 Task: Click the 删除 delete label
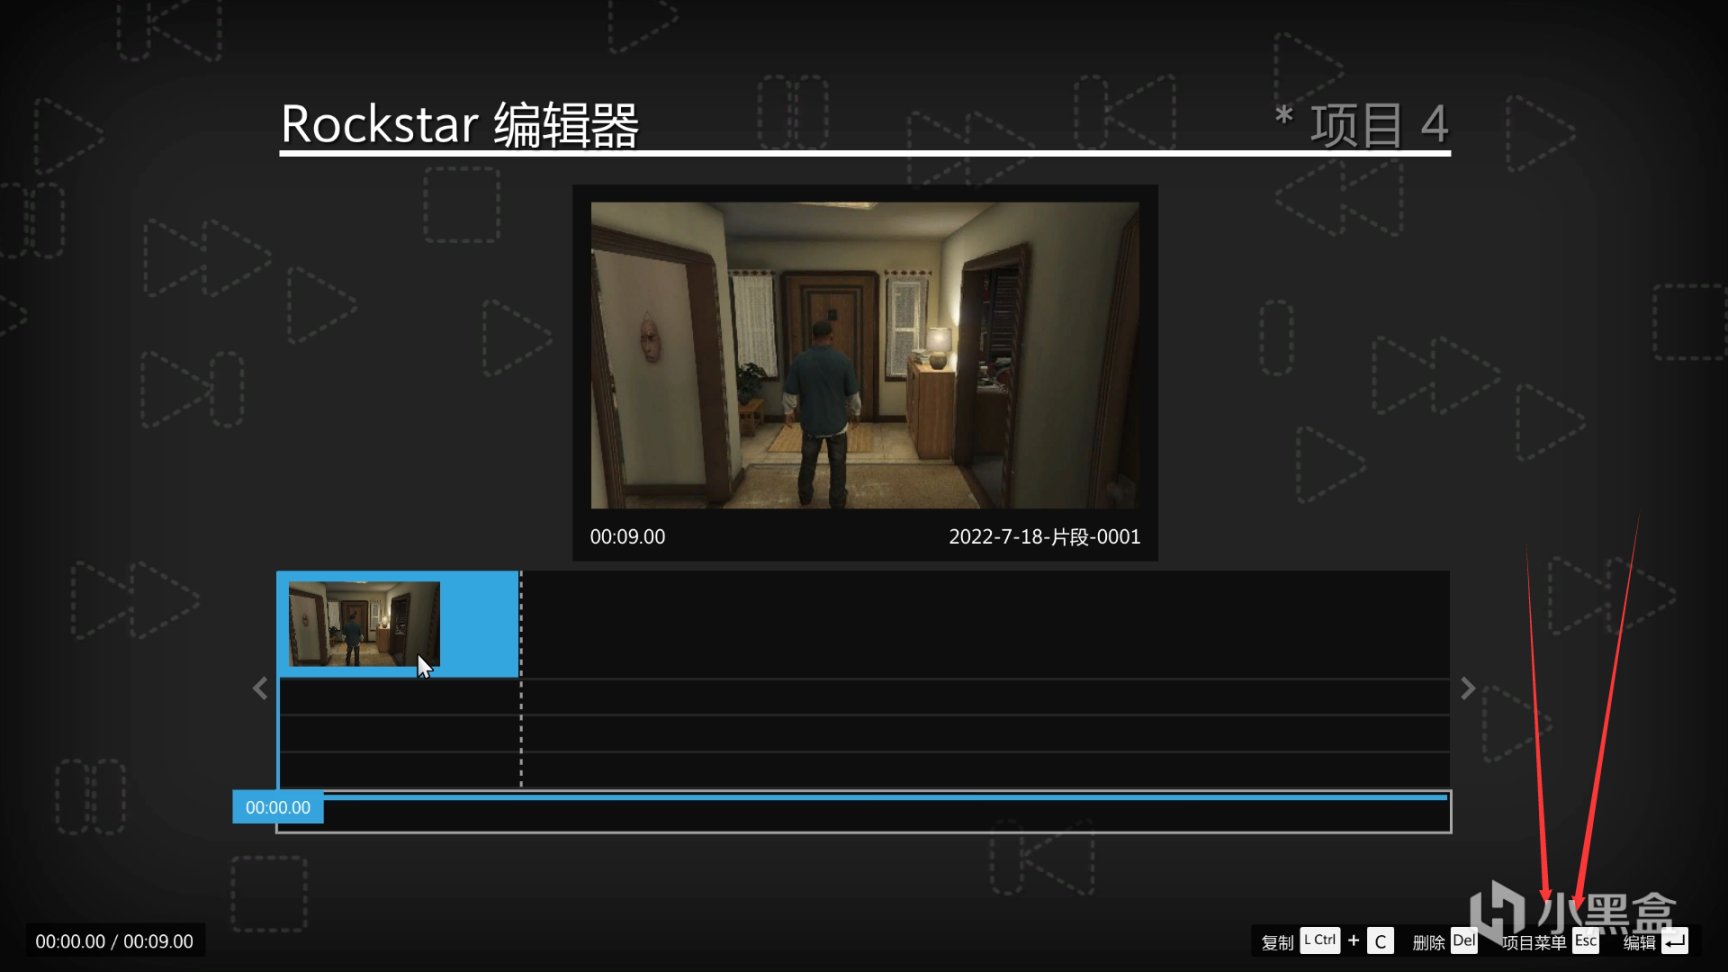tap(1428, 942)
